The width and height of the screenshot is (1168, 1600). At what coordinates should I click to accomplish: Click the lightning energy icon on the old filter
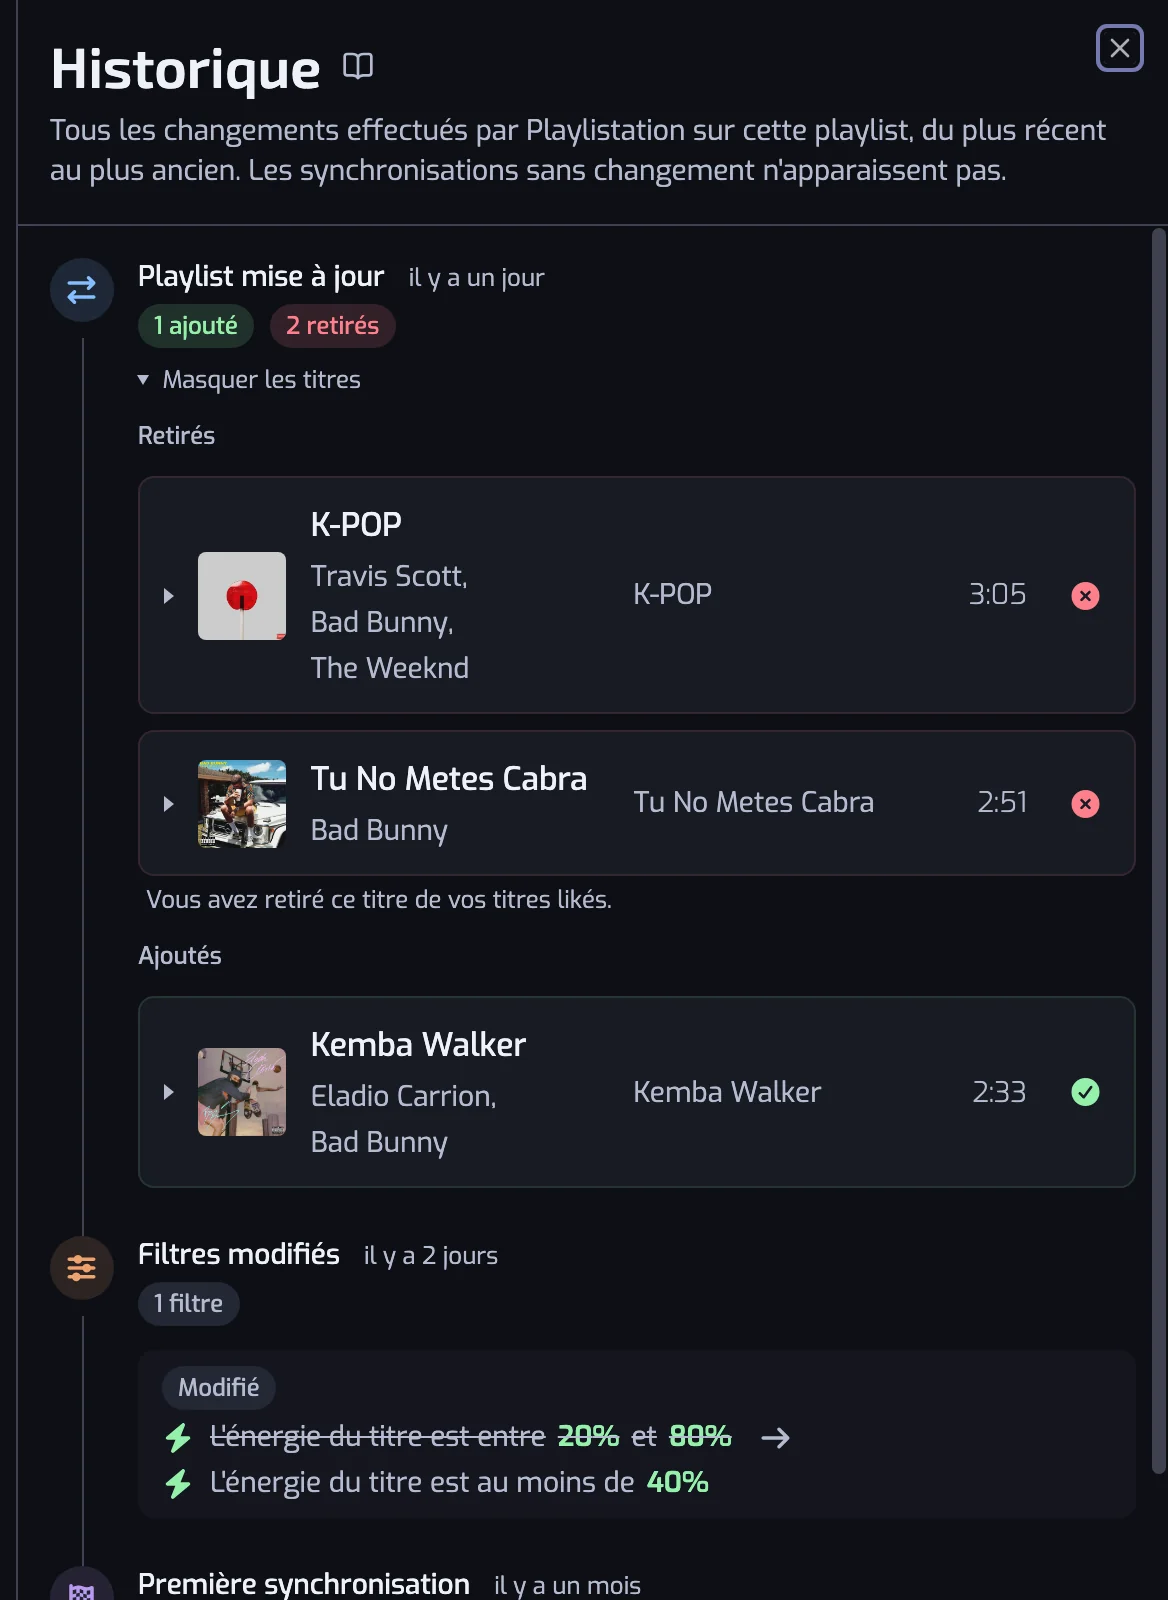pyautogui.click(x=178, y=1437)
